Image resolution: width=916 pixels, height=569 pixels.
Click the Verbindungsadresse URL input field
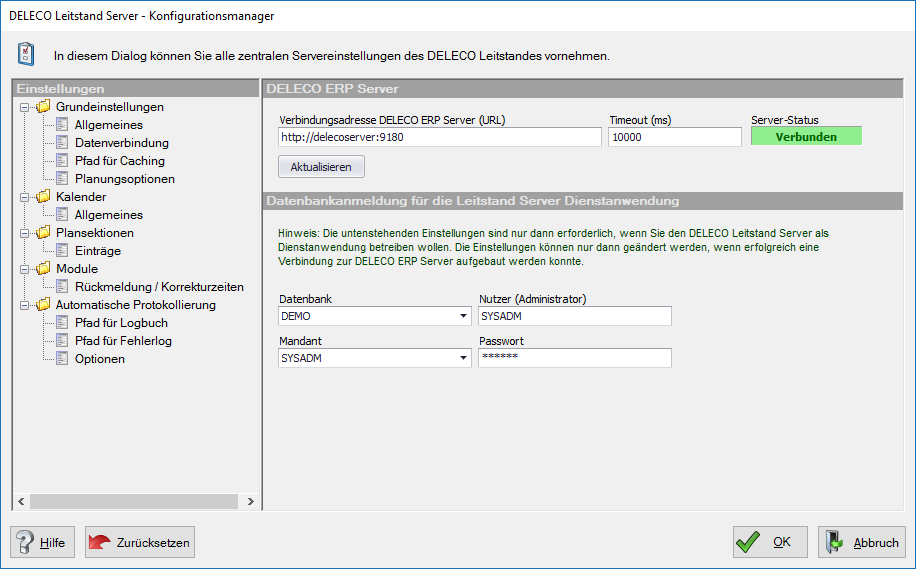coord(440,137)
